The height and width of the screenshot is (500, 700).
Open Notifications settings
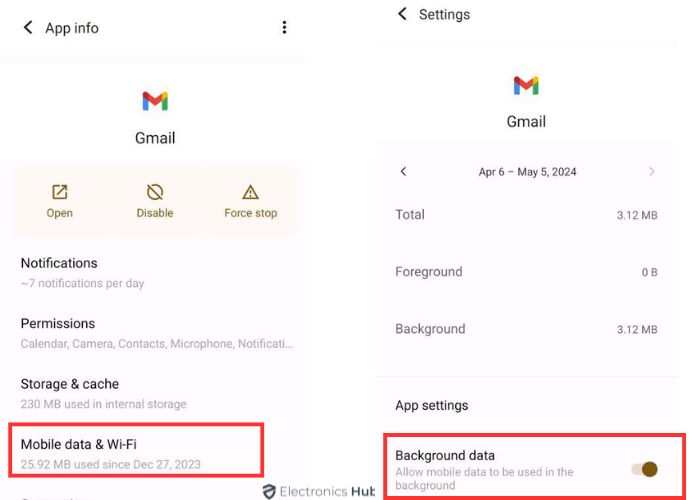tap(154, 272)
